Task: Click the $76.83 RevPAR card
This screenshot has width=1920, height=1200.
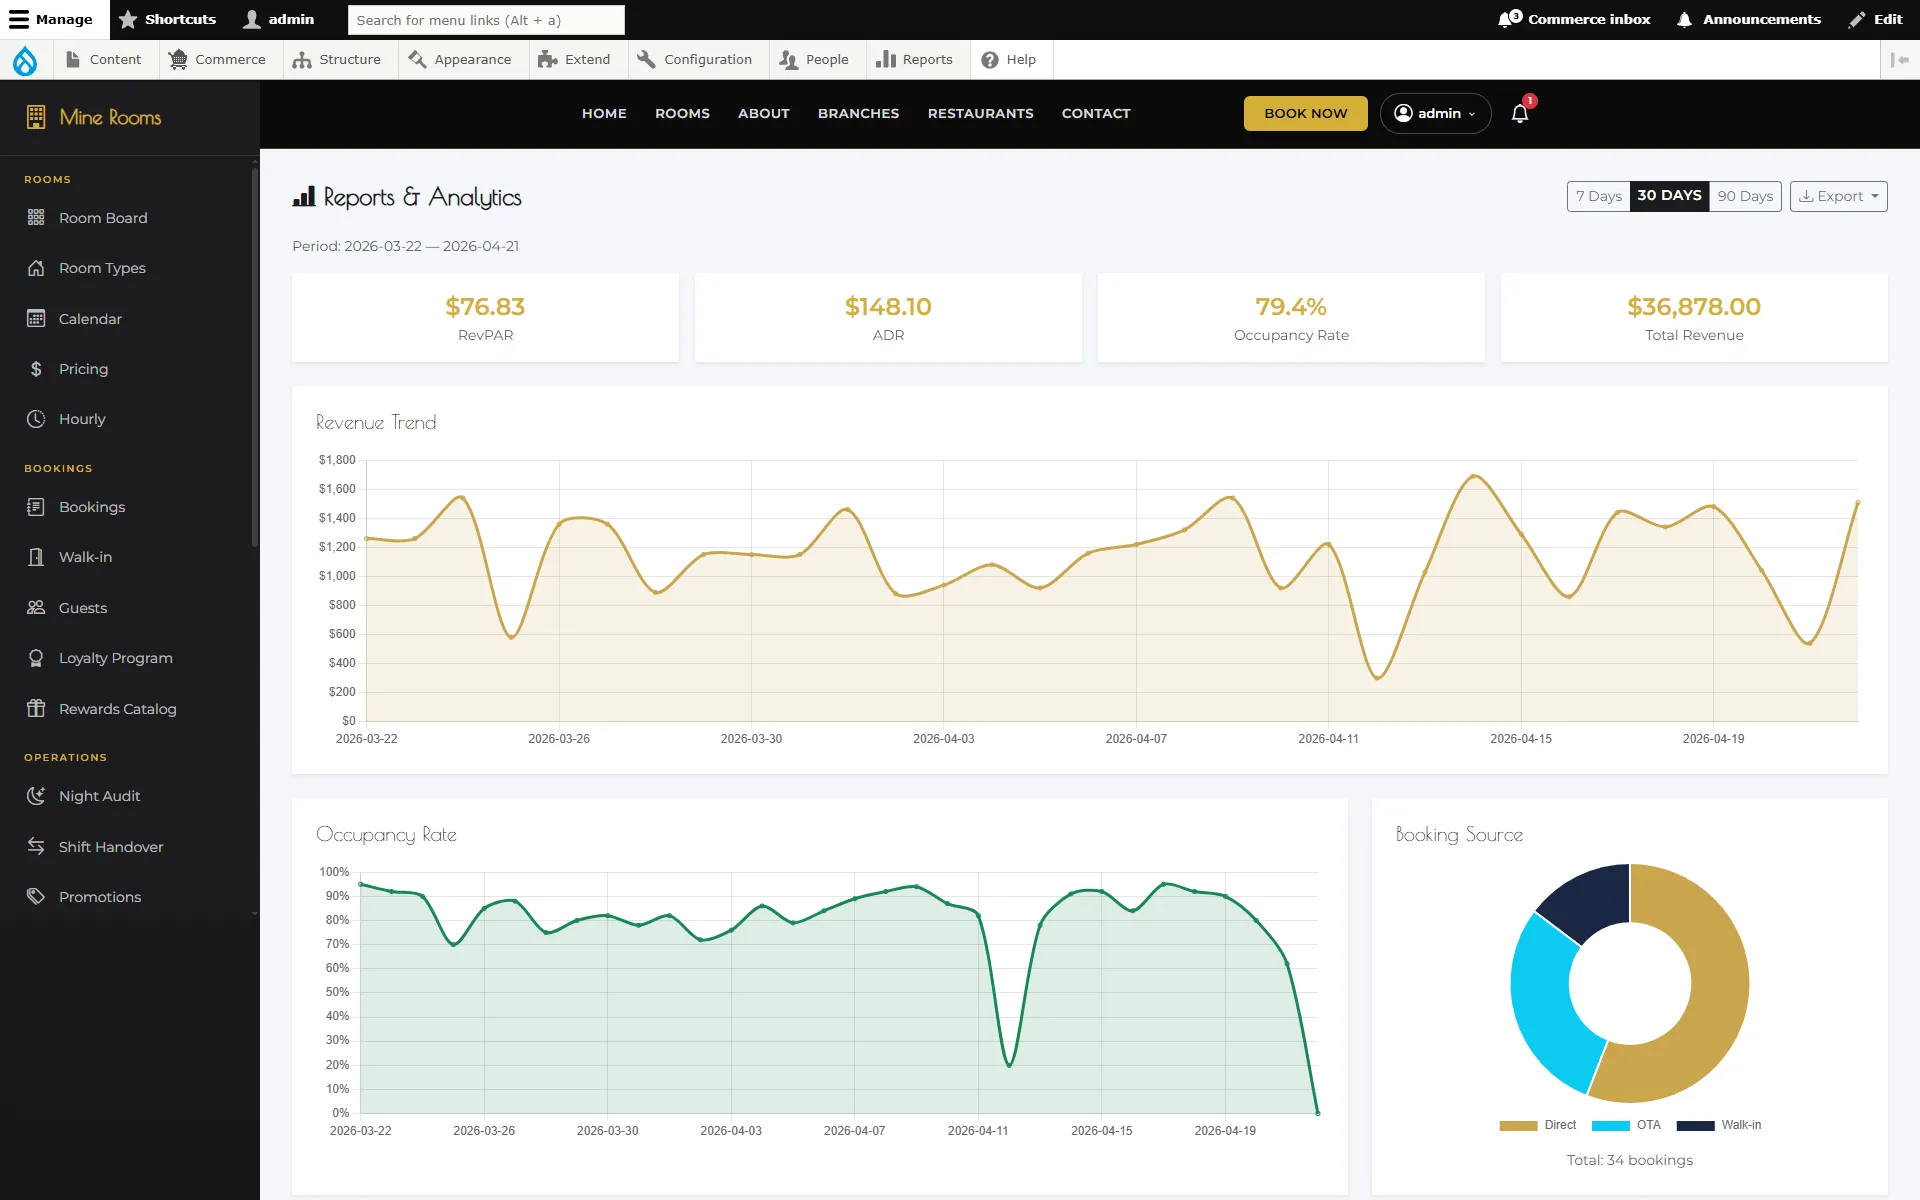Action: point(485,318)
